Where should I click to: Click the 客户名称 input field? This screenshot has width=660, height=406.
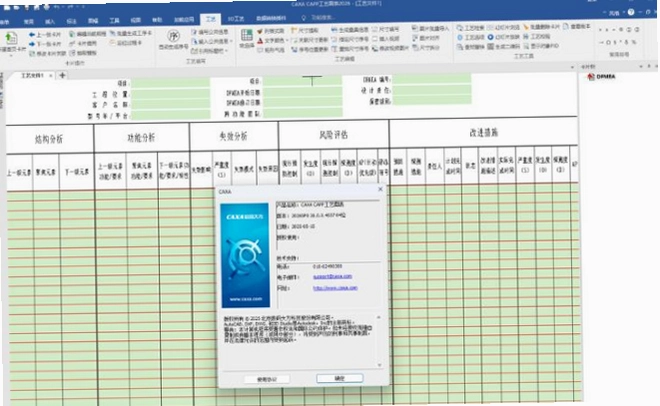click(170, 104)
